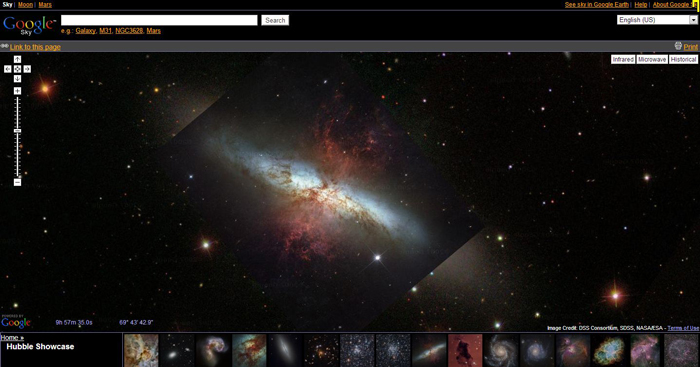Zoom in with the plus button
The width and height of the screenshot is (700, 367).
click(17, 91)
